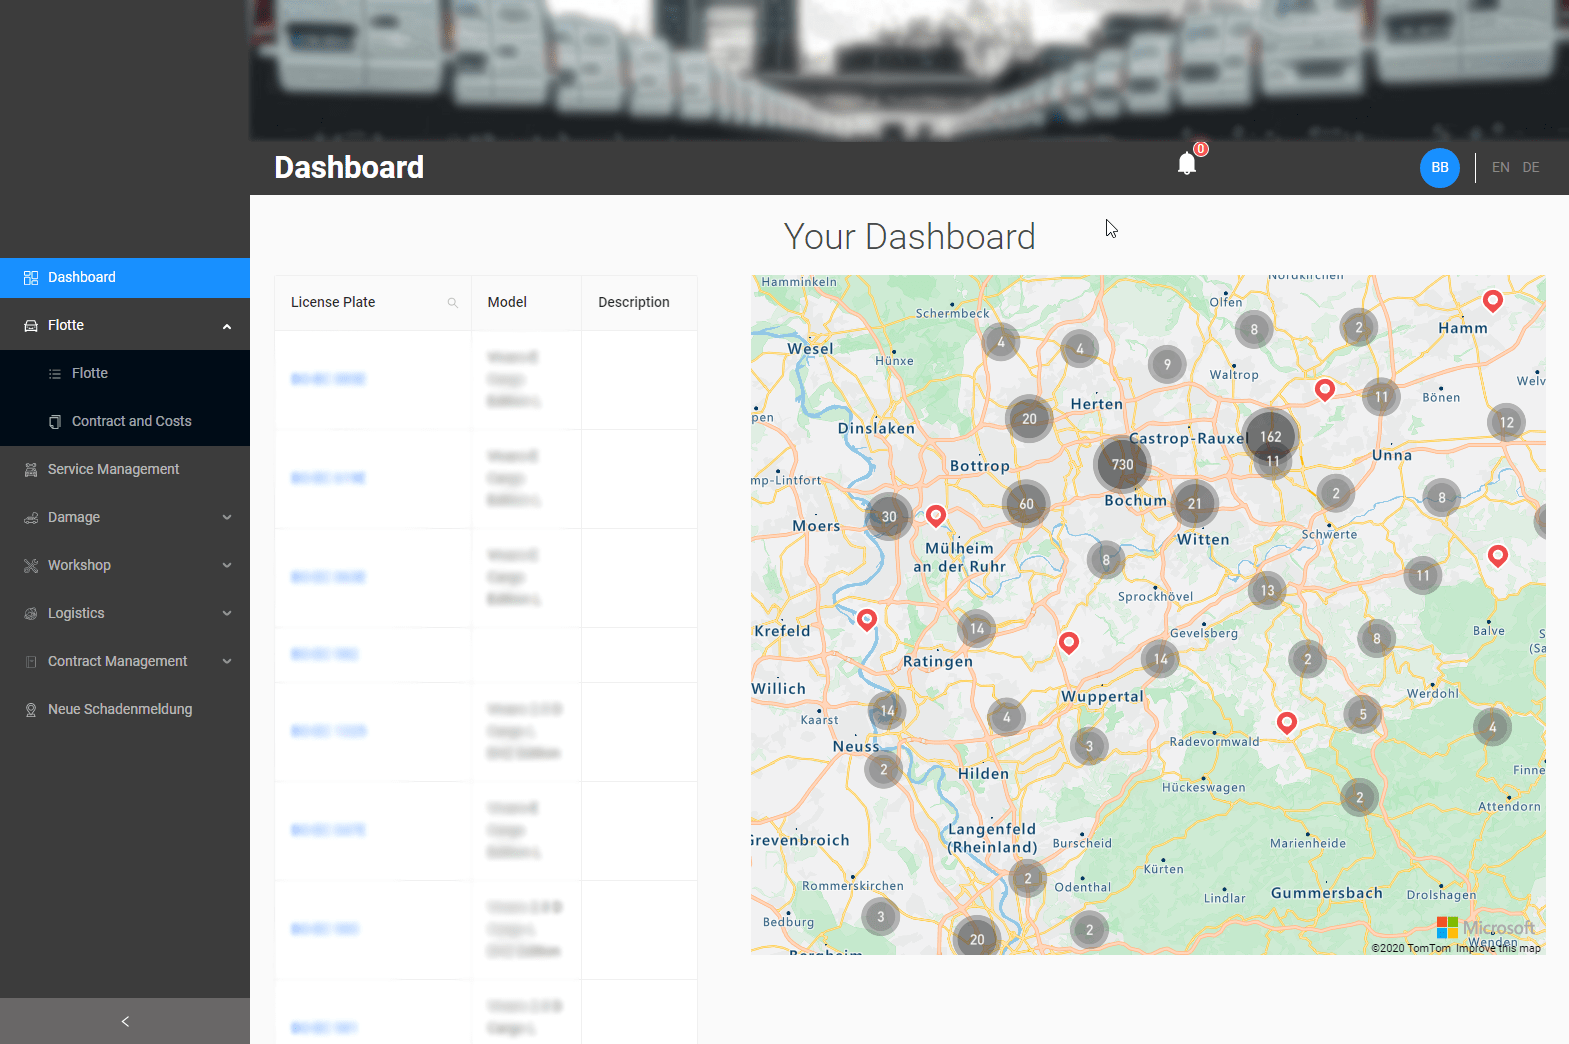Click the 12 cluster near Welver
Screen dimensions: 1569x1044
point(1506,422)
